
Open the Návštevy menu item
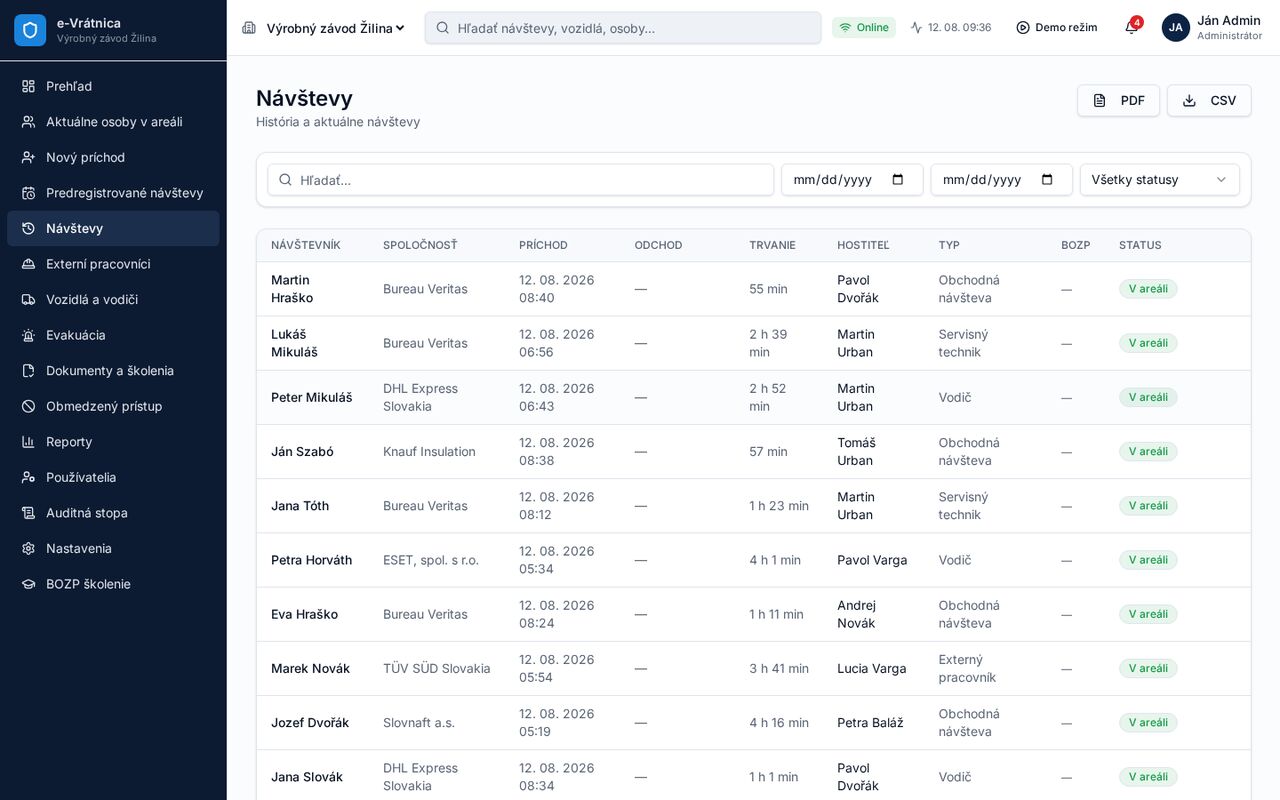[x=113, y=228]
